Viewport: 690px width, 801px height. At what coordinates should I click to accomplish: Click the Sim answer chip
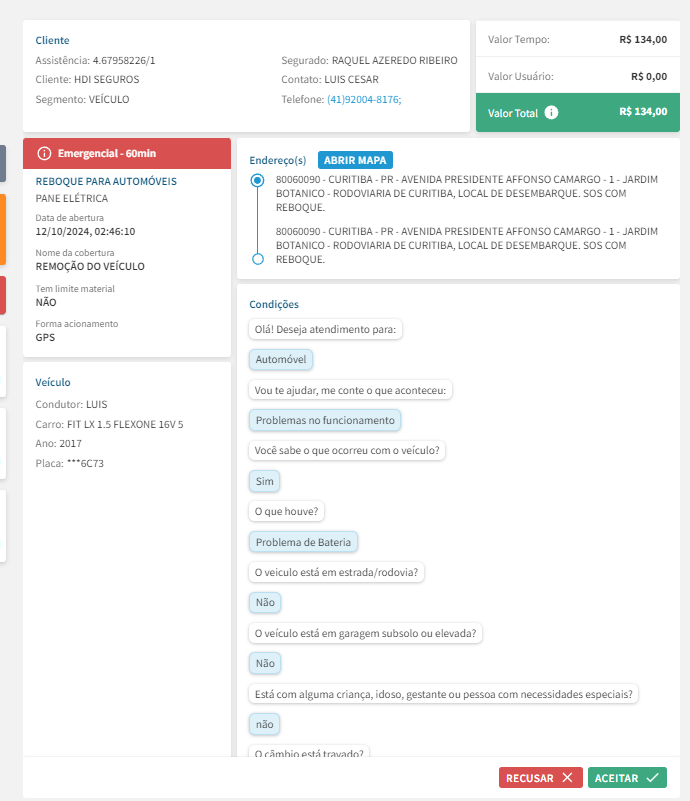(265, 482)
